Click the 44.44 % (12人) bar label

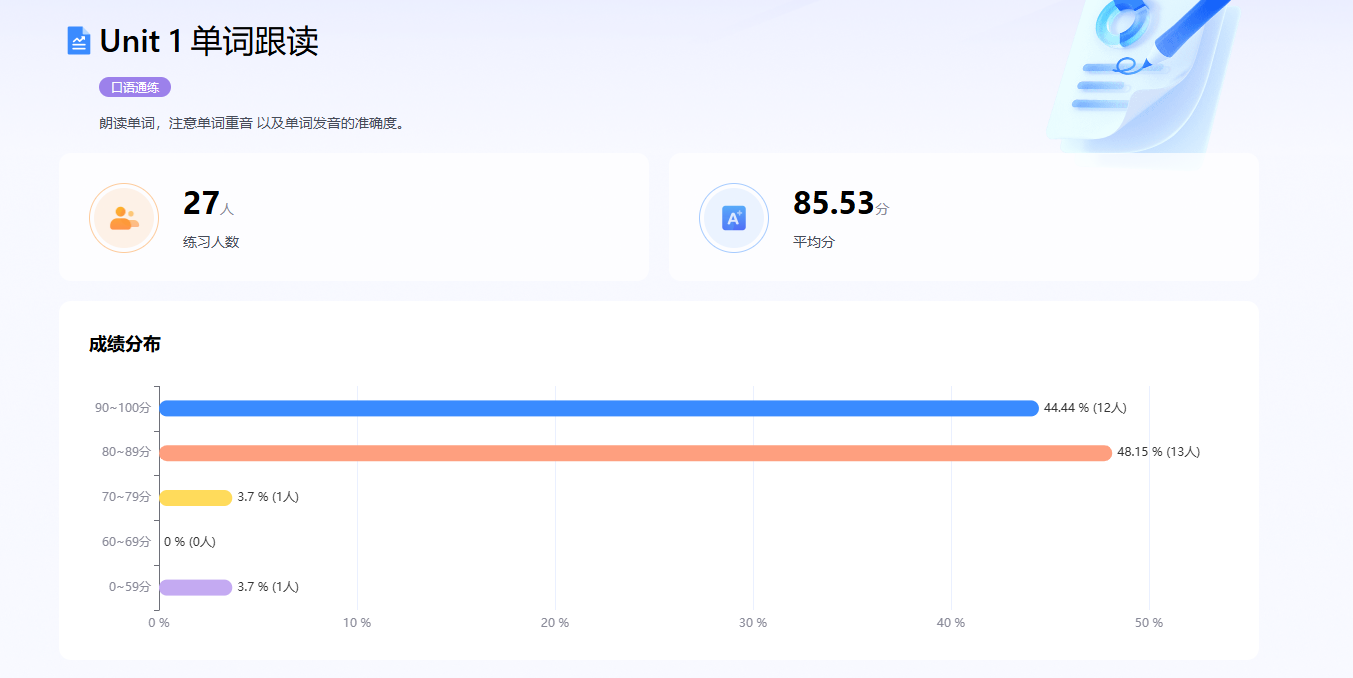click(1085, 408)
